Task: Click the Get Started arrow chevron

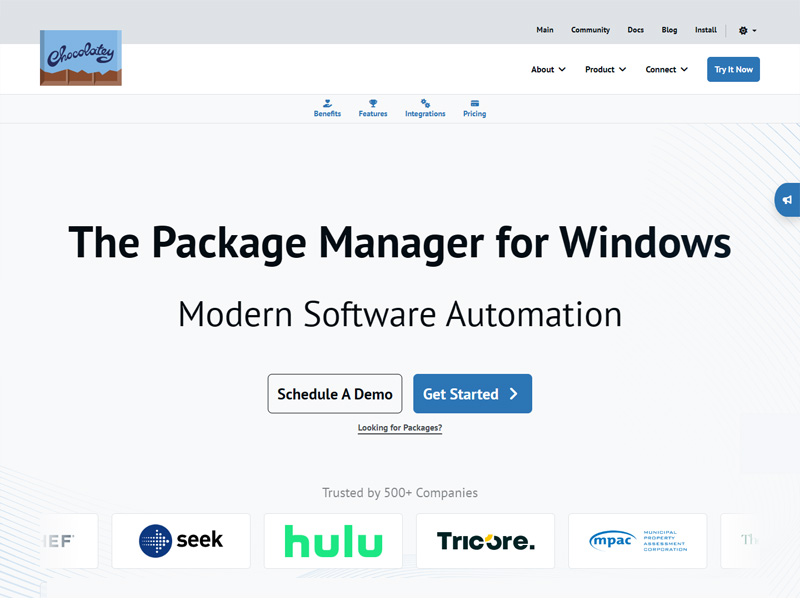Action: tap(514, 394)
